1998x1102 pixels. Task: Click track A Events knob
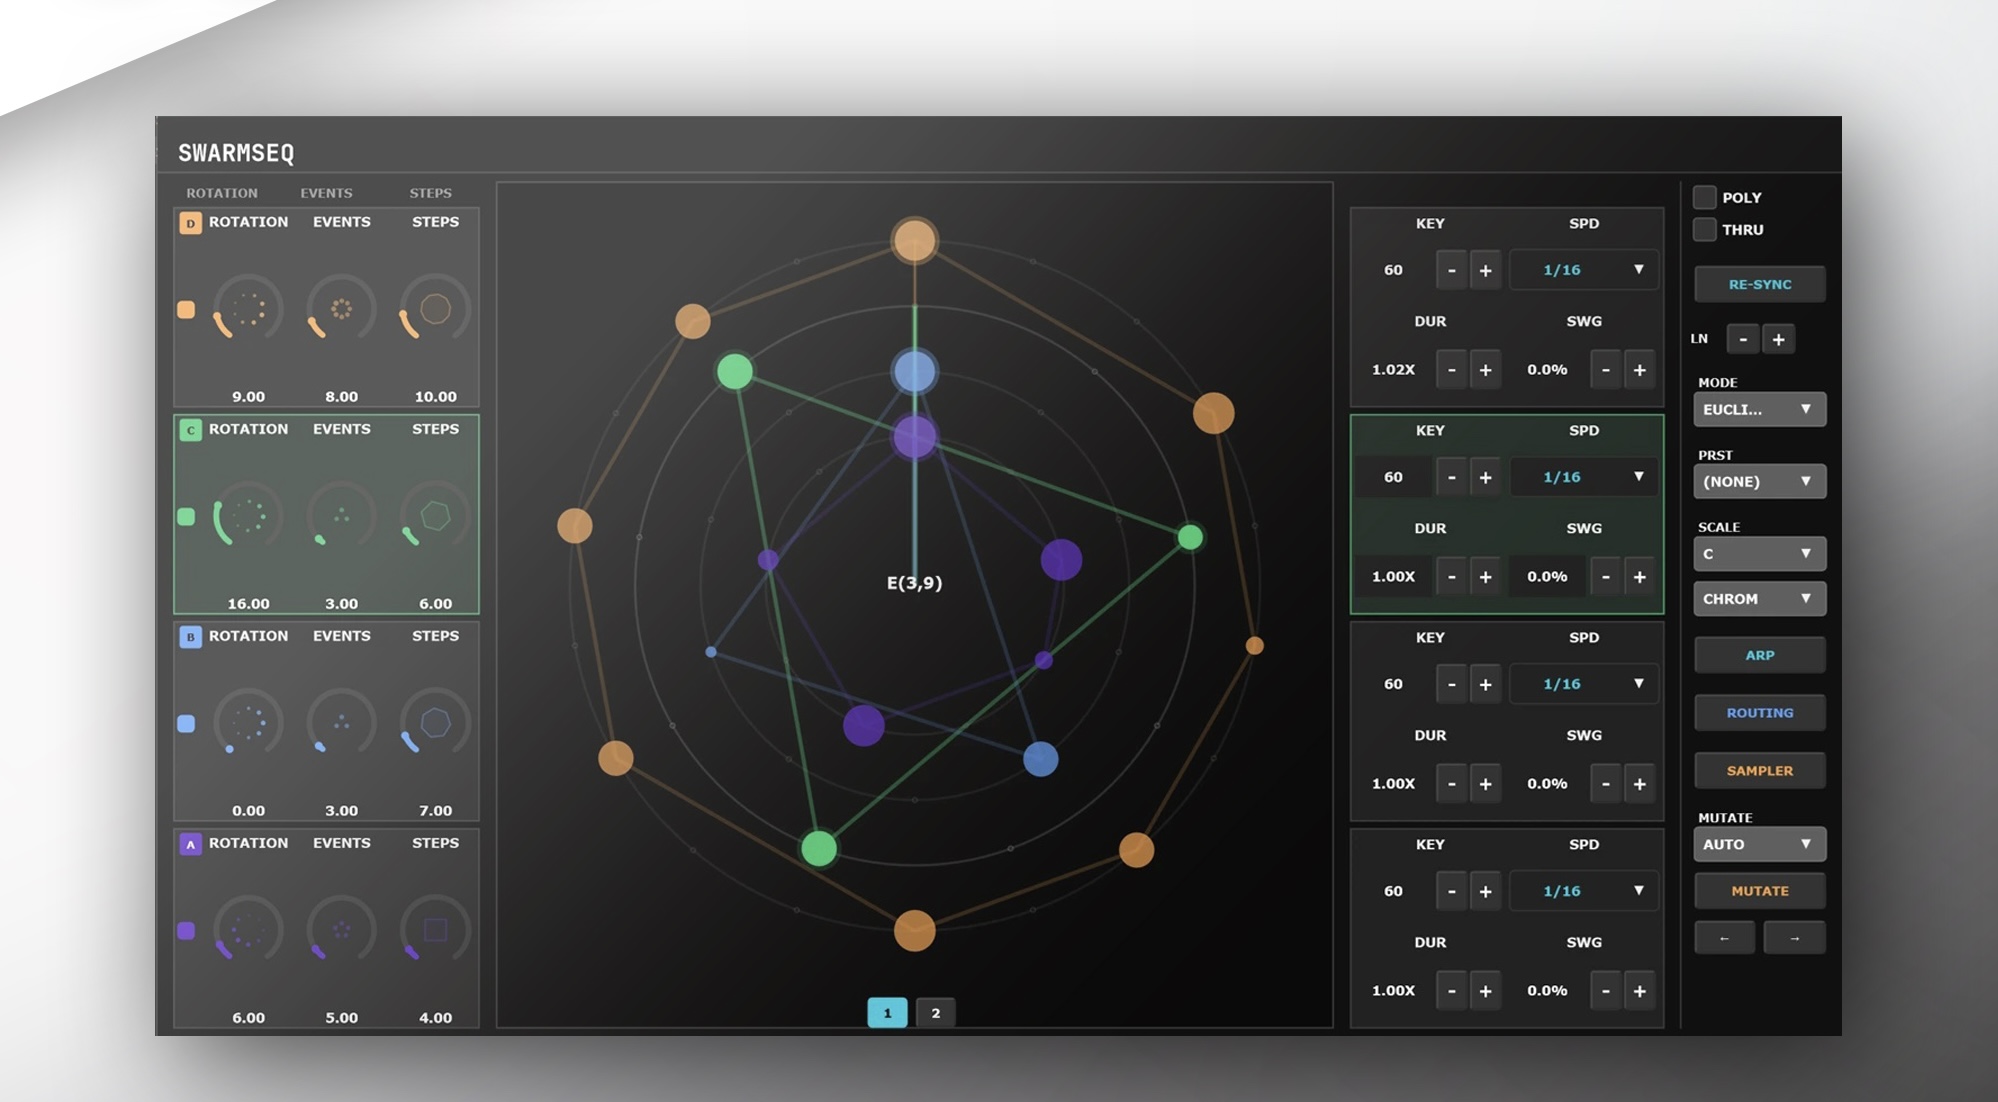point(341,930)
